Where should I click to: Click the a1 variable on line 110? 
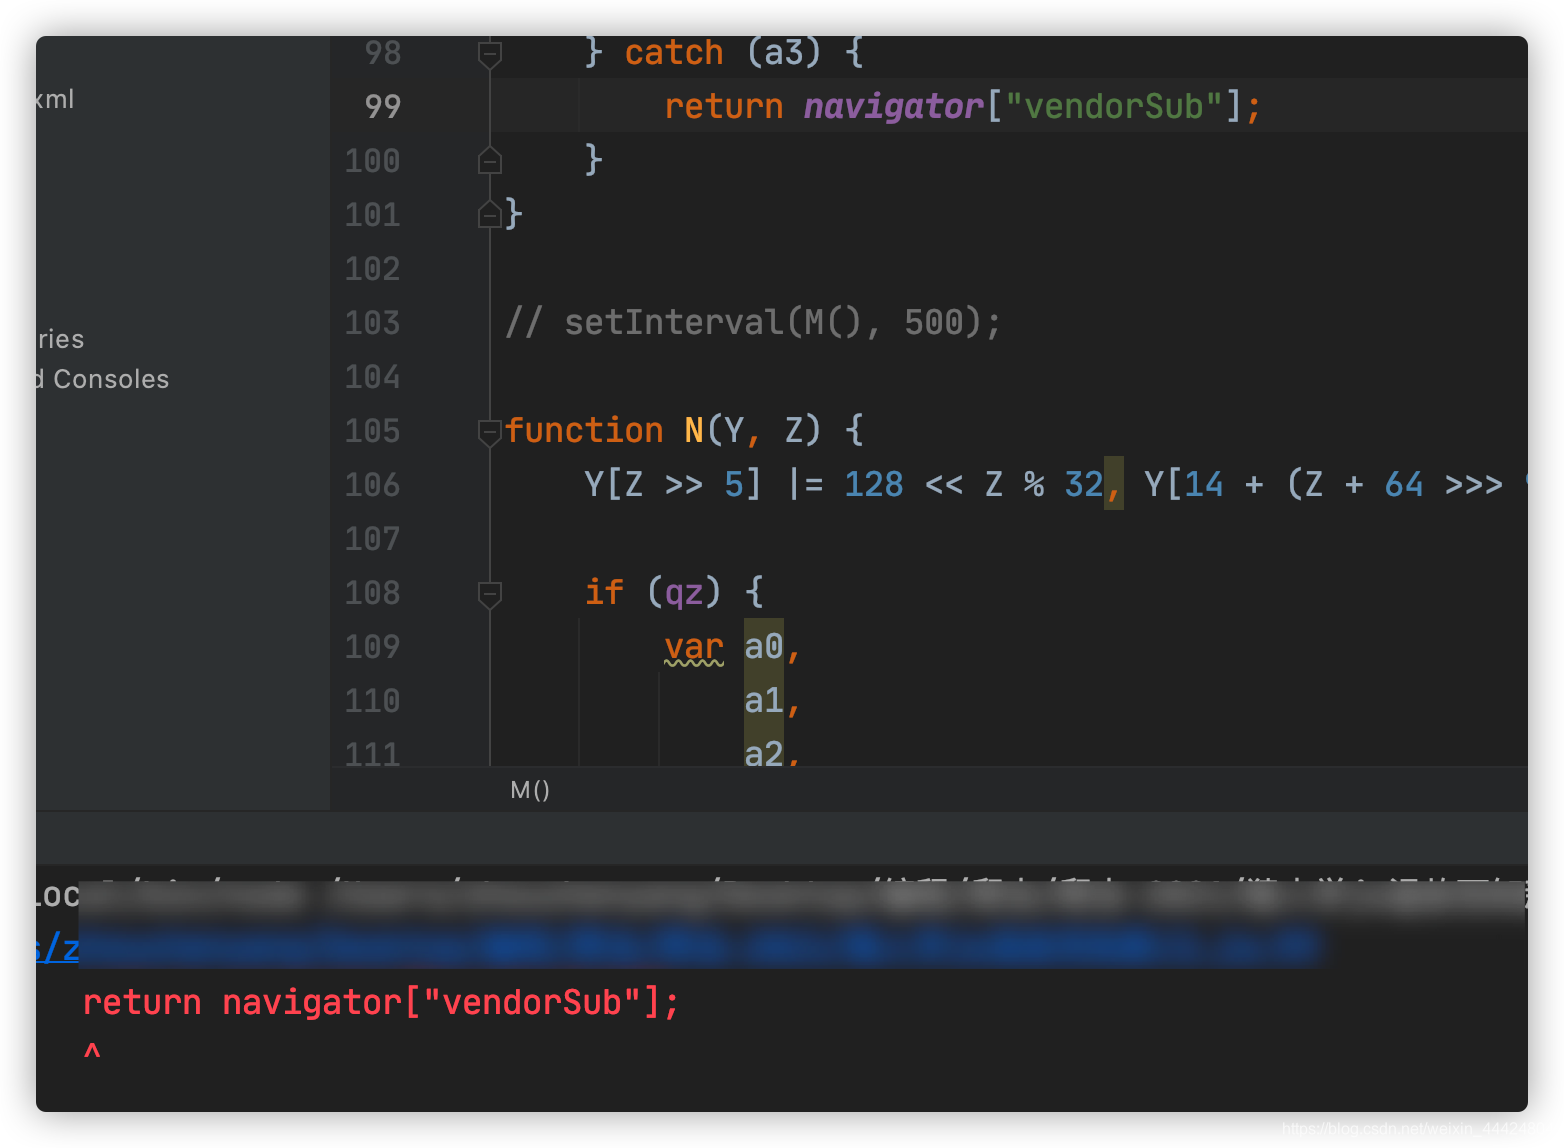[x=764, y=700]
